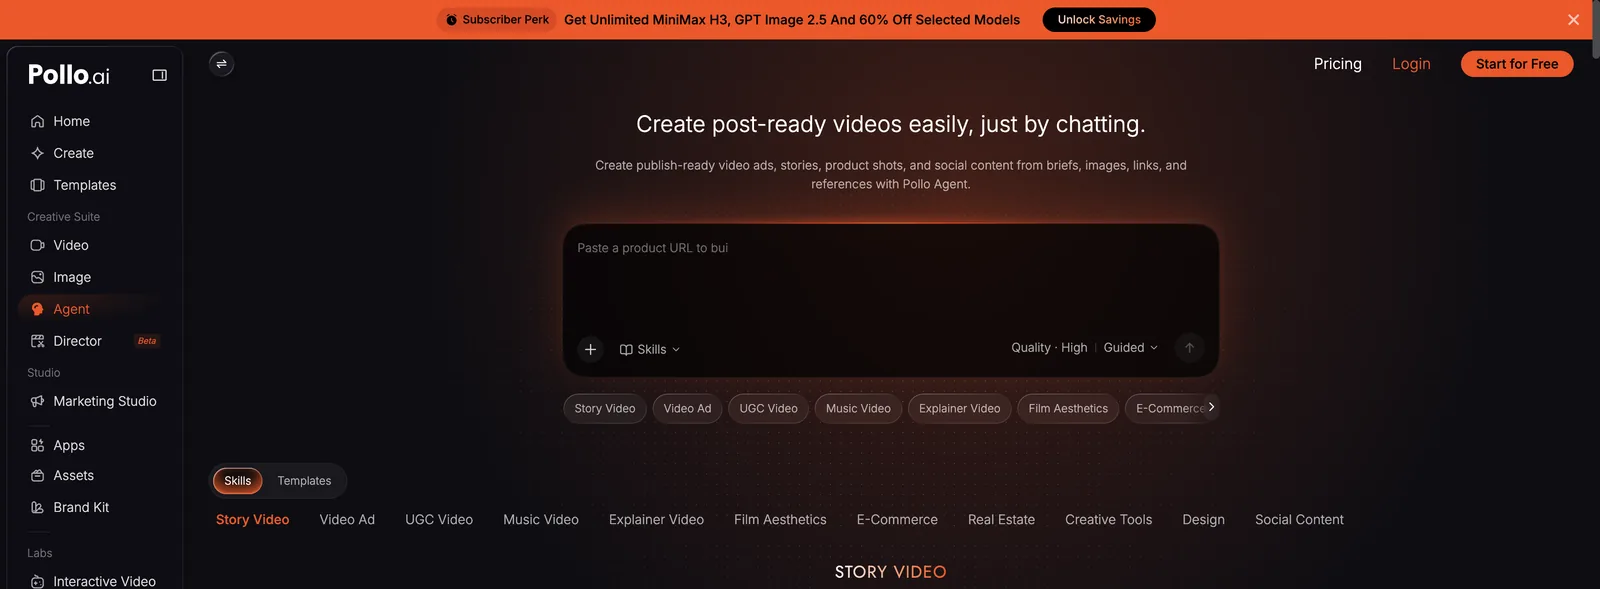The height and width of the screenshot is (589, 1600).
Task: Click the Pollo.ai logo
Action: pyautogui.click(x=69, y=75)
